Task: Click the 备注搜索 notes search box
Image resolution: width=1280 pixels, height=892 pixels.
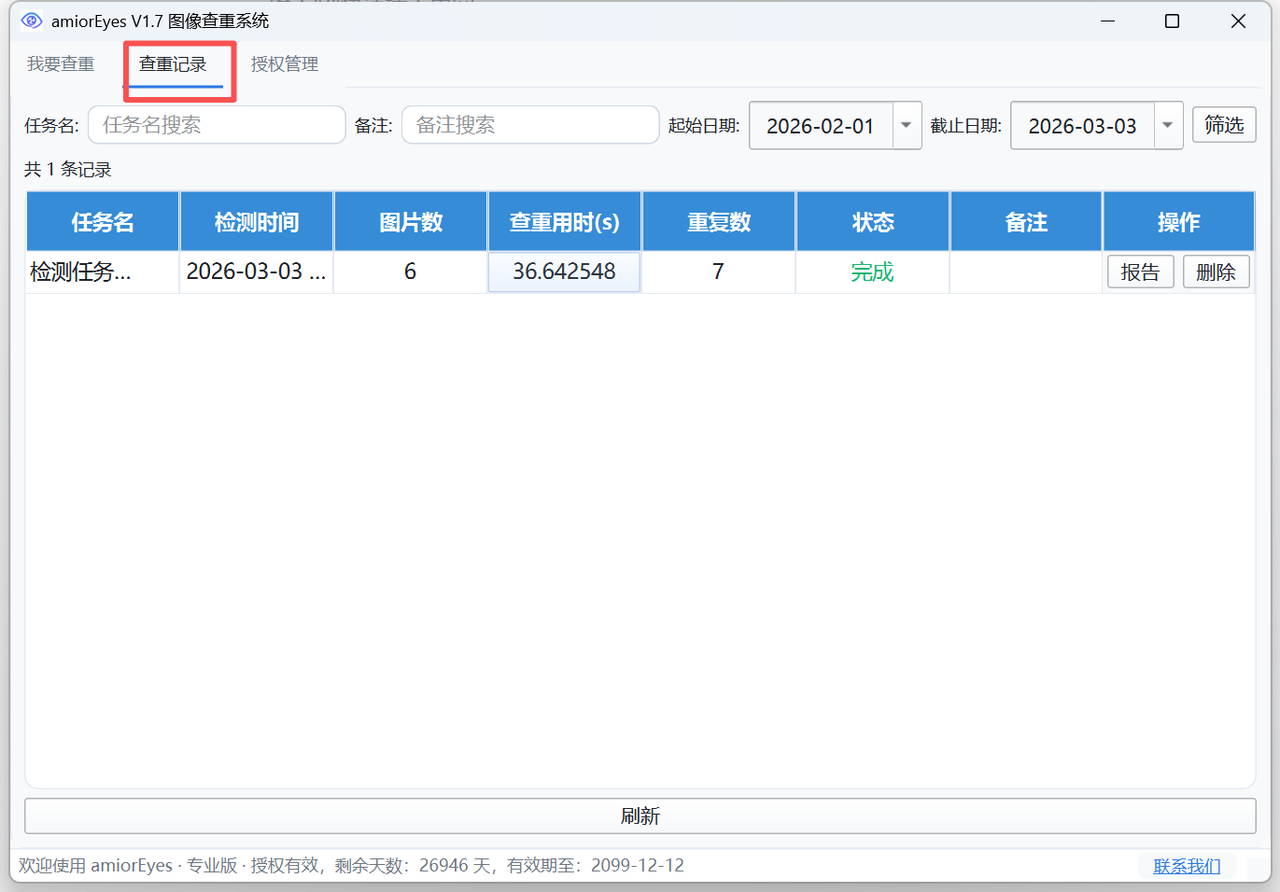Action: (530, 124)
